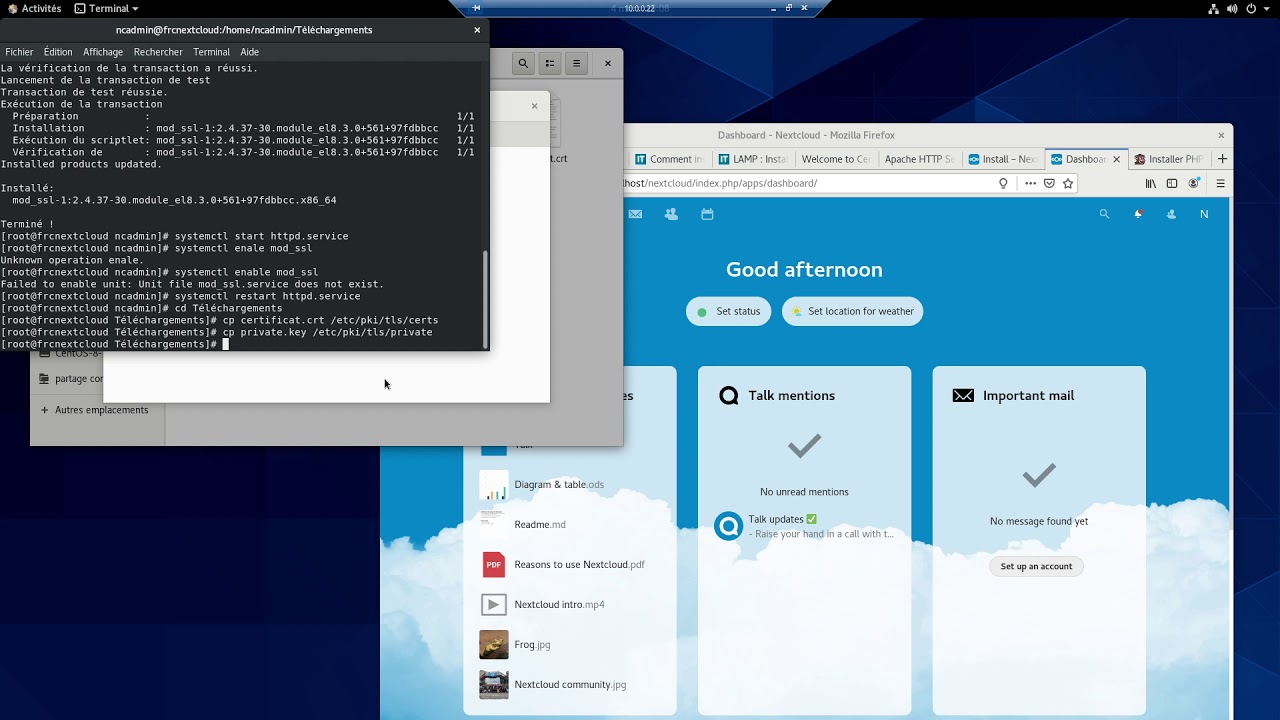1280x720 pixels.
Task: Switch to the 'Install – Nex' Firefox tab
Action: click(1002, 159)
